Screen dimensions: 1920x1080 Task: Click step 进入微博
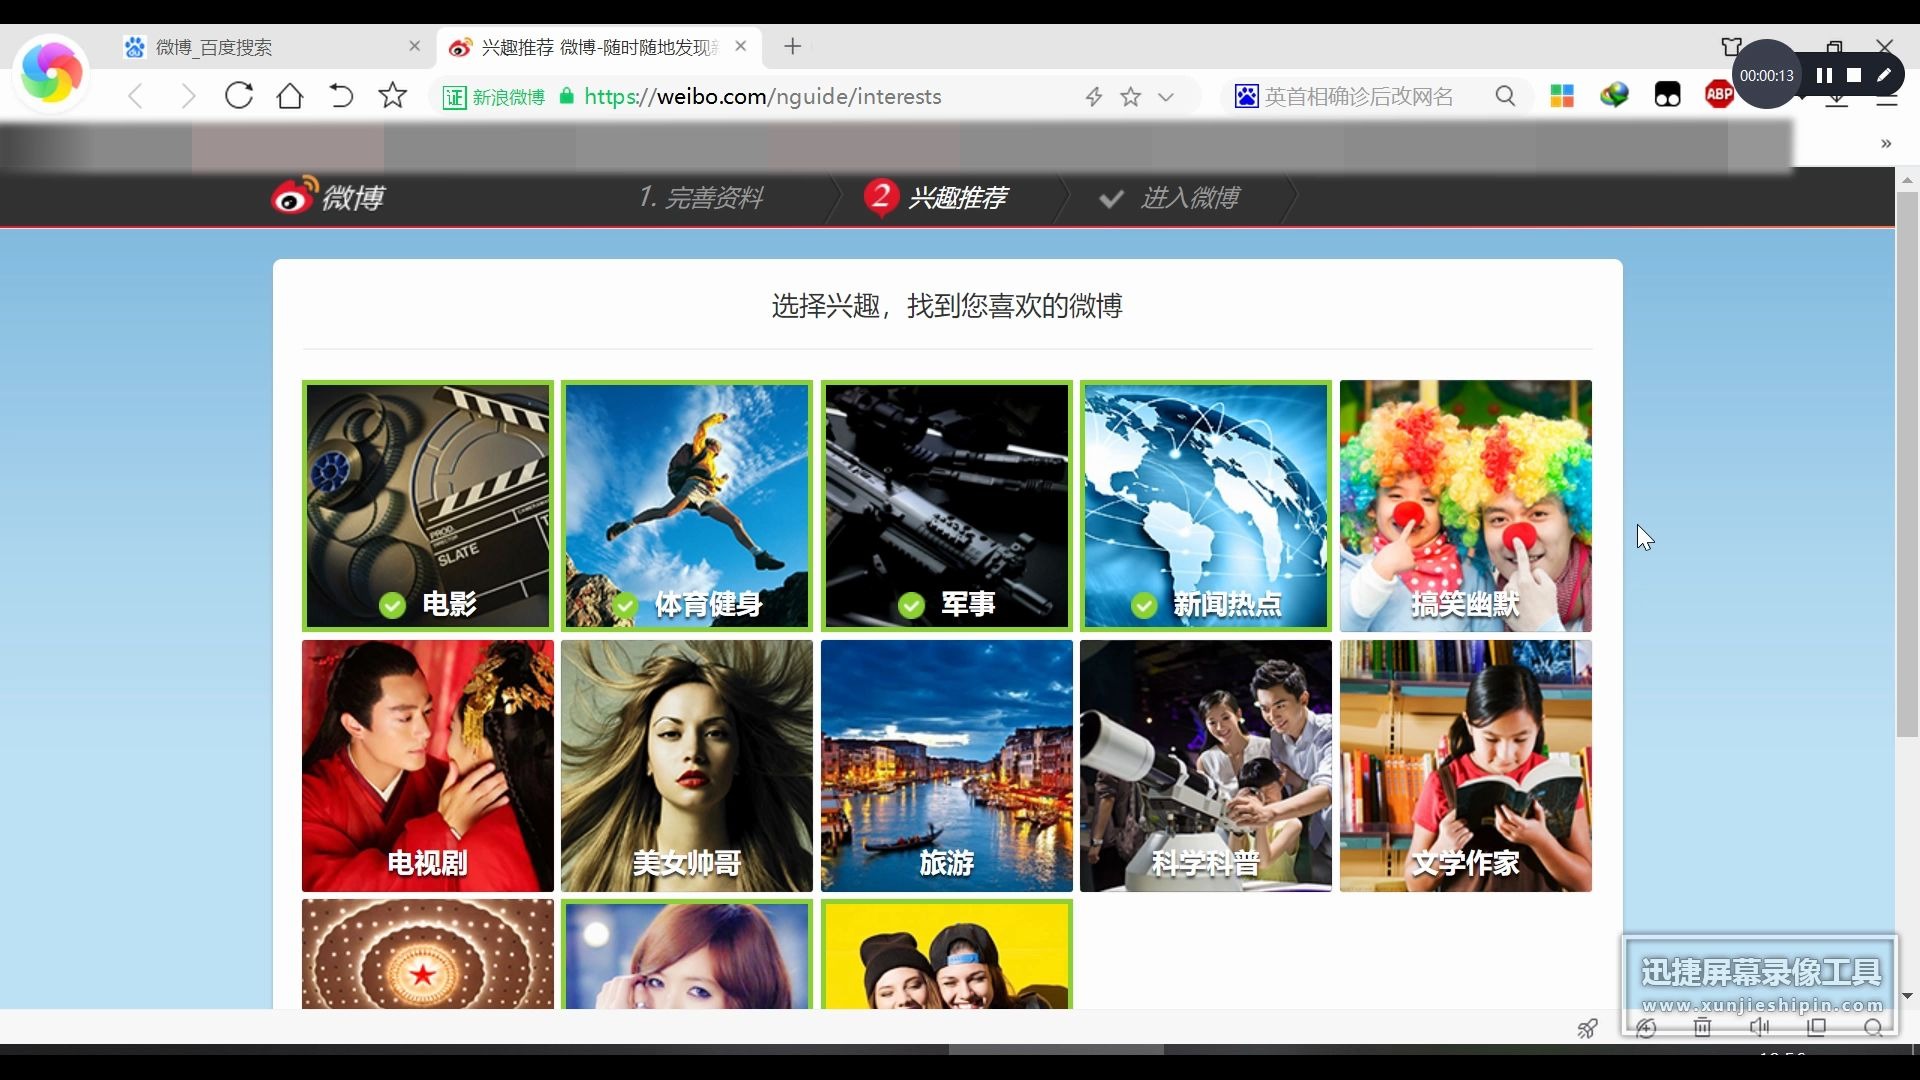pos(1169,198)
